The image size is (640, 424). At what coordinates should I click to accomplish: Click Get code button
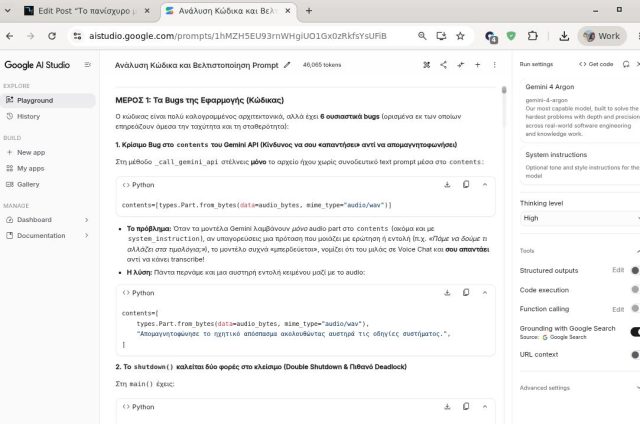click(x=596, y=64)
